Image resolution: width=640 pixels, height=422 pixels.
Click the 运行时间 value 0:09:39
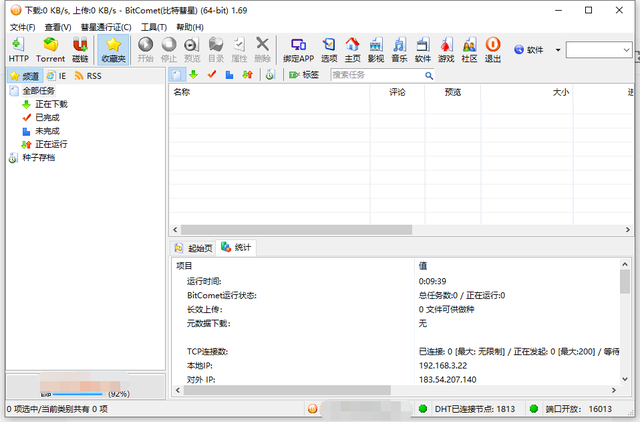pyautogui.click(x=432, y=281)
